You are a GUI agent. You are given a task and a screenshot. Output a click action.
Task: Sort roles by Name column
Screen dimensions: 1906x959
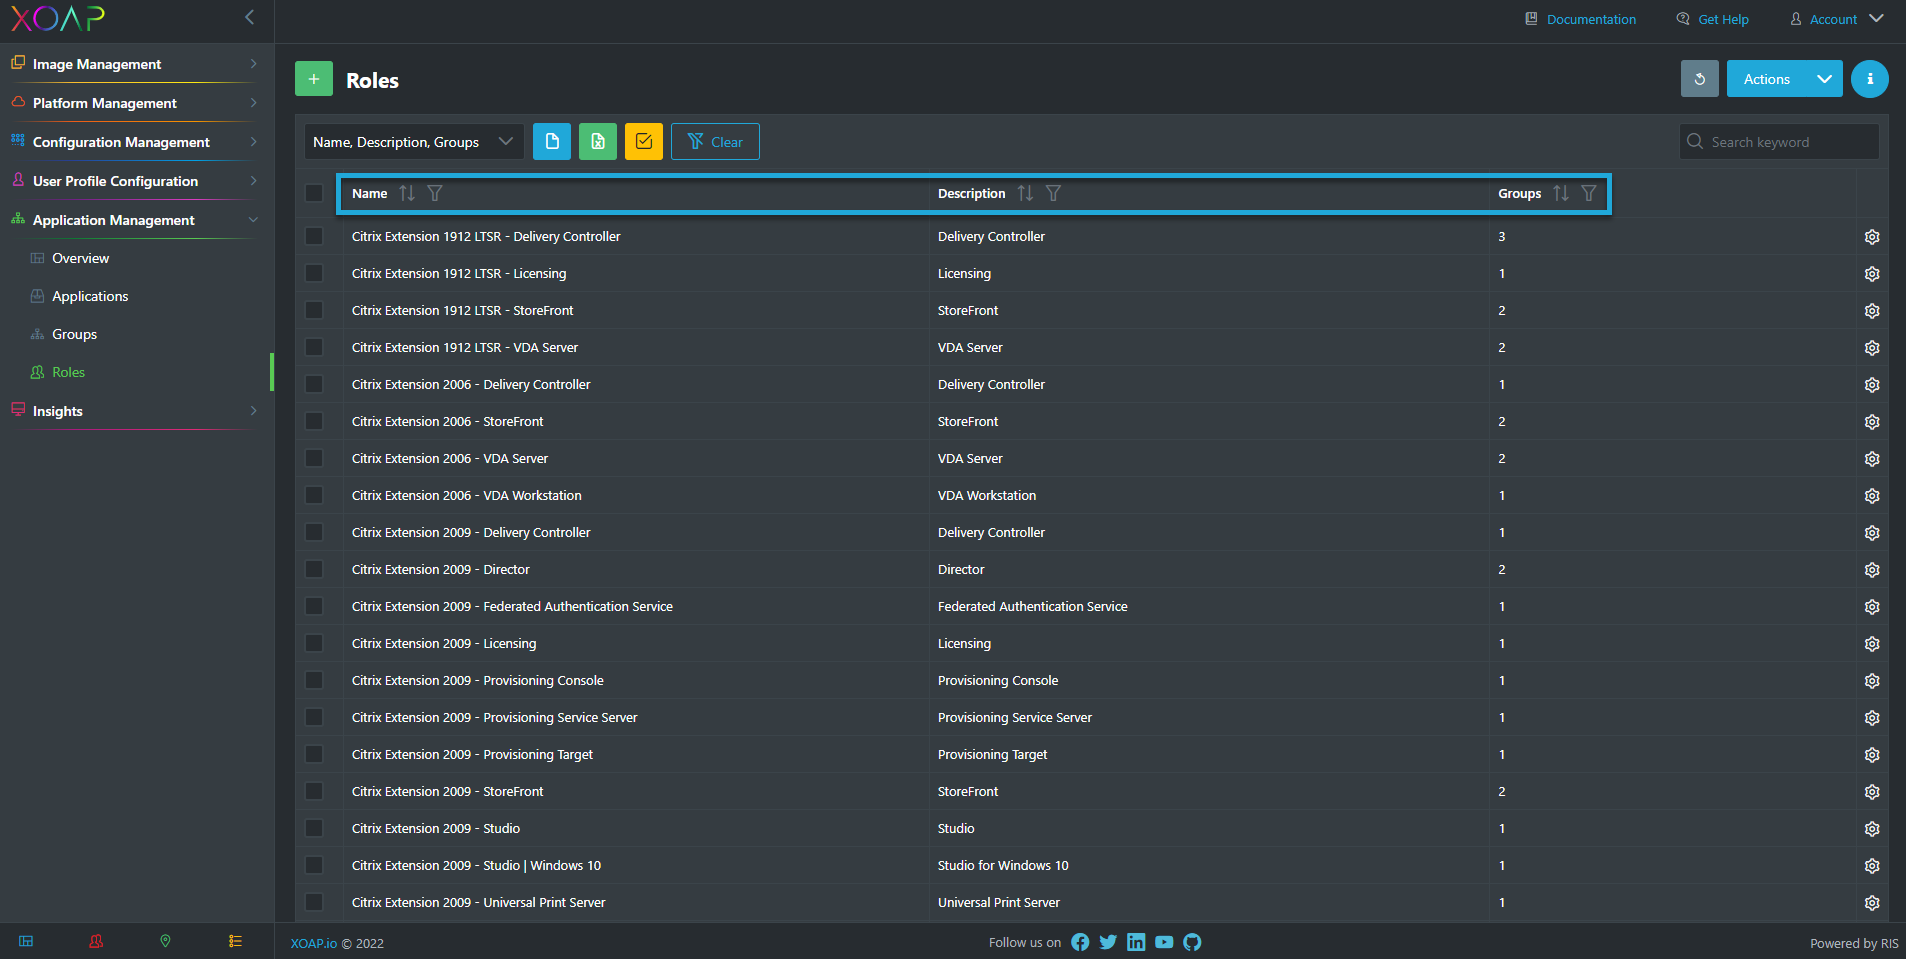[407, 193]
